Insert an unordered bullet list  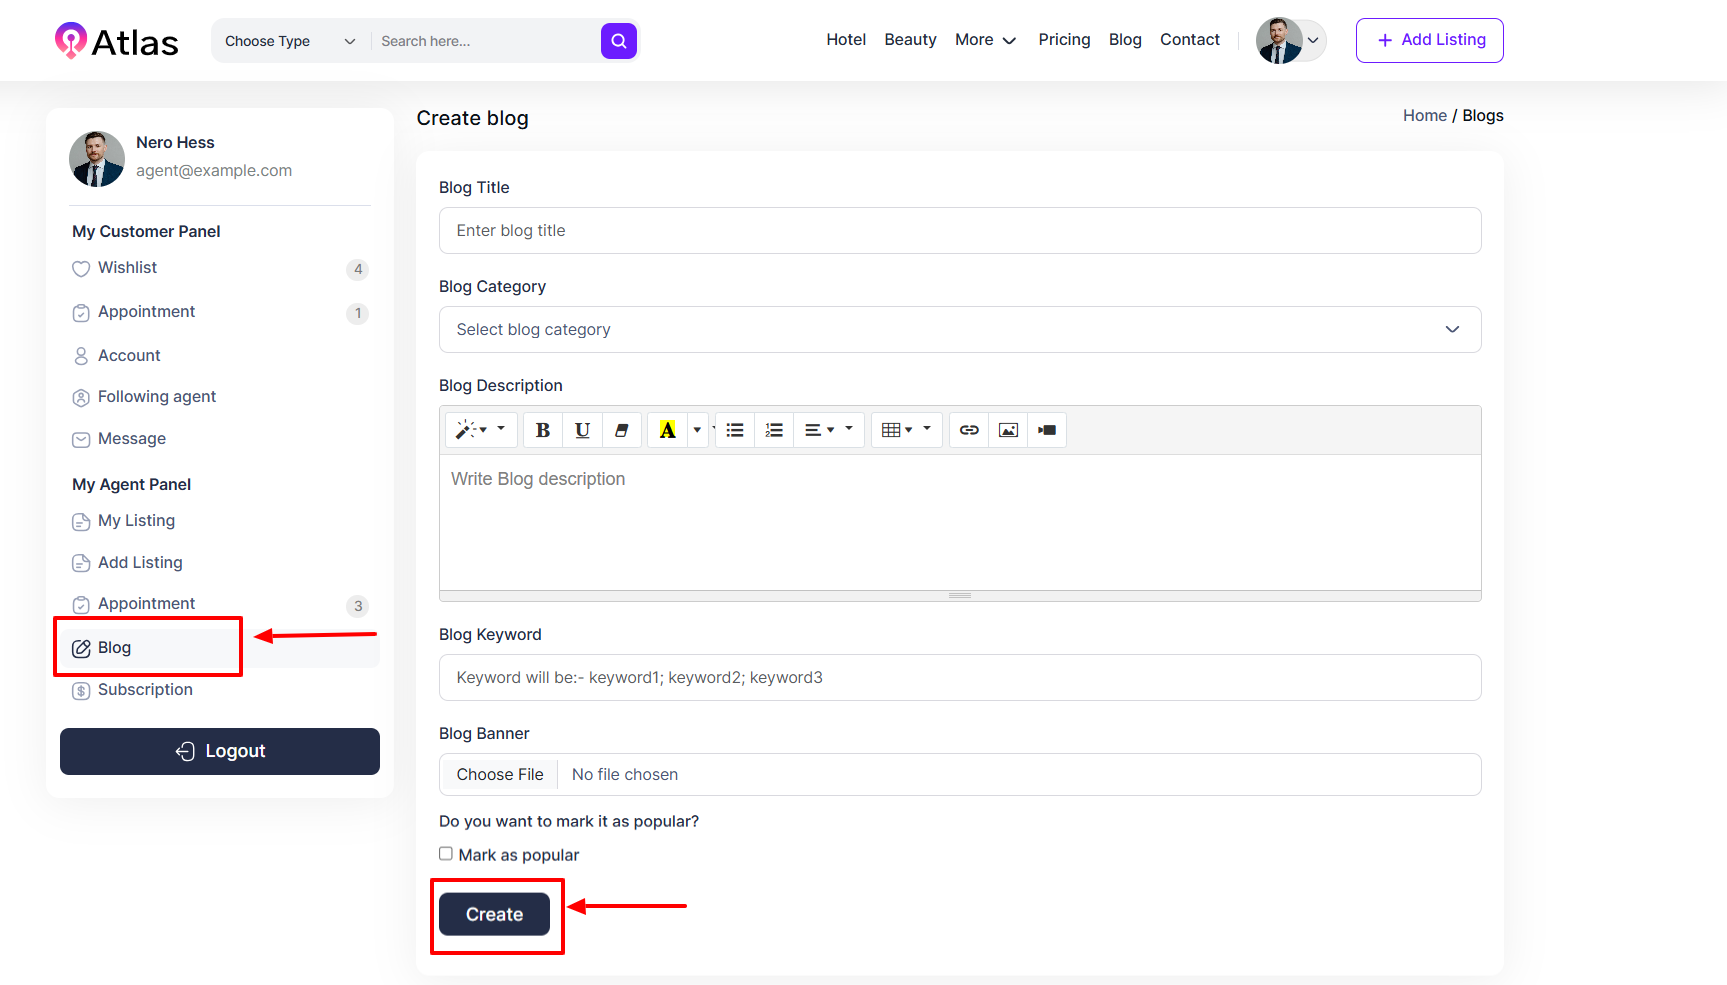pos(735,430)
